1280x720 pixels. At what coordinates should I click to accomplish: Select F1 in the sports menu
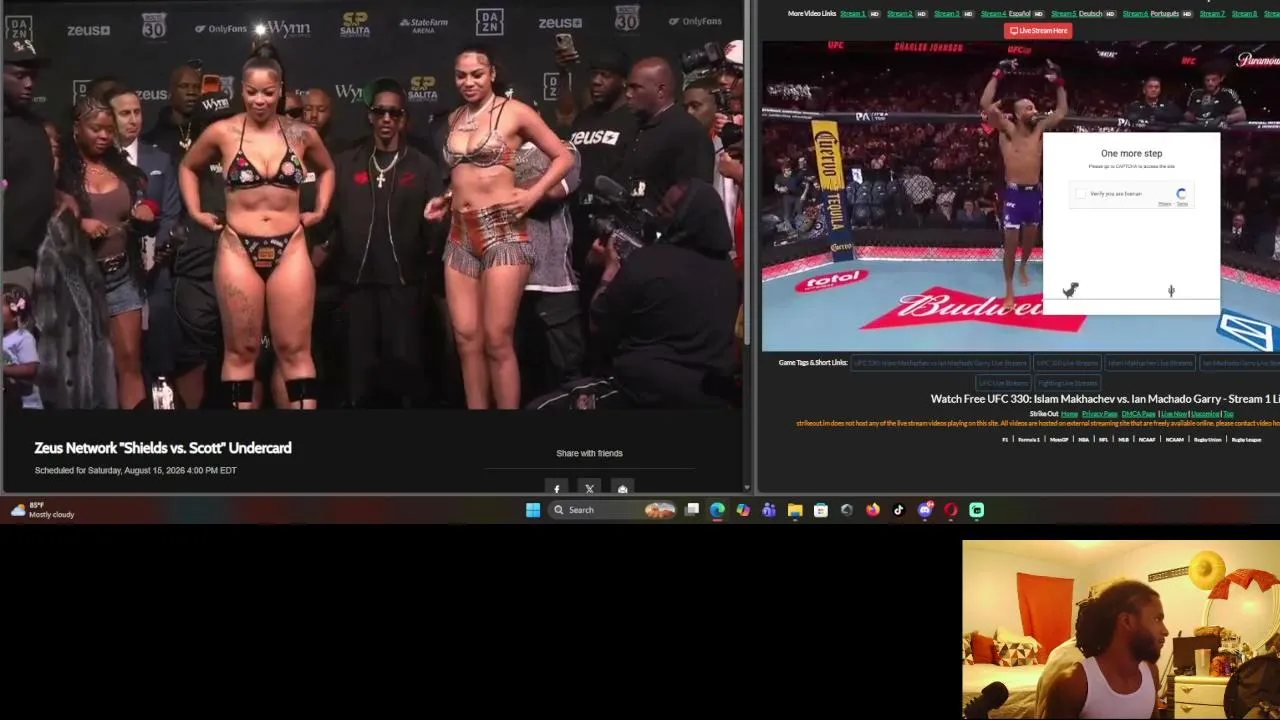1005,440
